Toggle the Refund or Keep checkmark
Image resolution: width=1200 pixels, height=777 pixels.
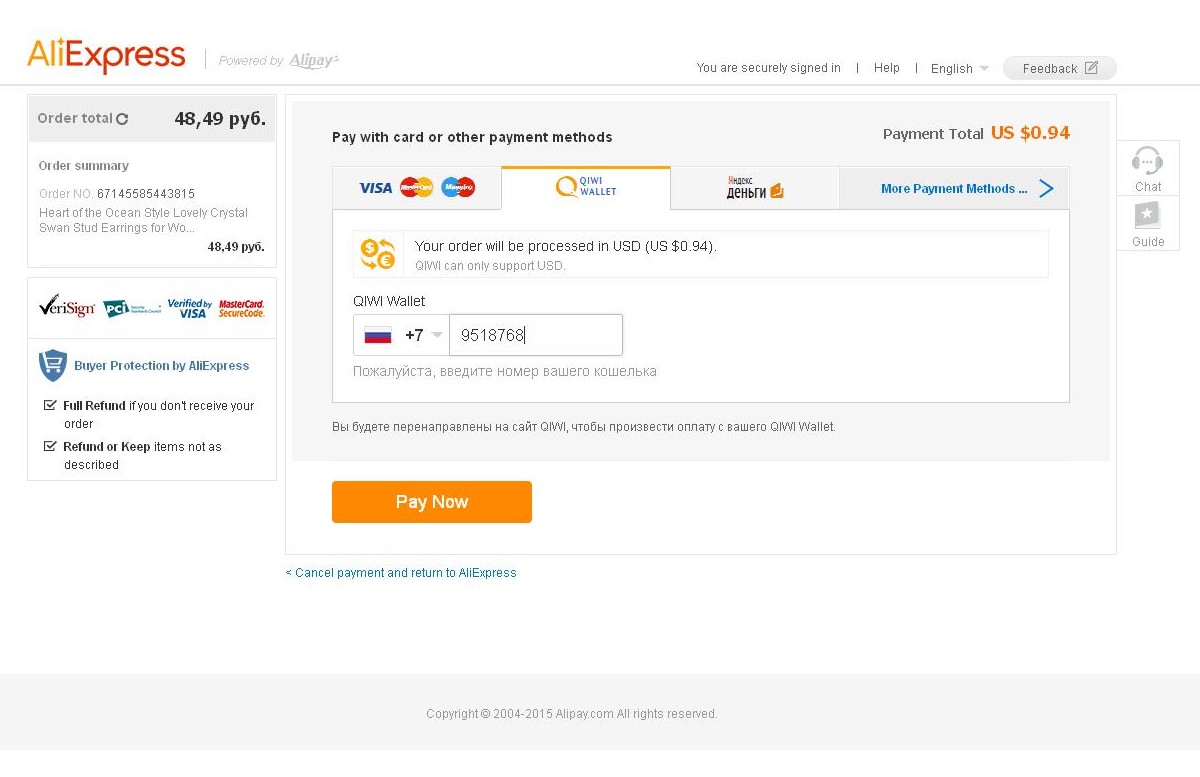pyautogui.click(x=50, y=446)
